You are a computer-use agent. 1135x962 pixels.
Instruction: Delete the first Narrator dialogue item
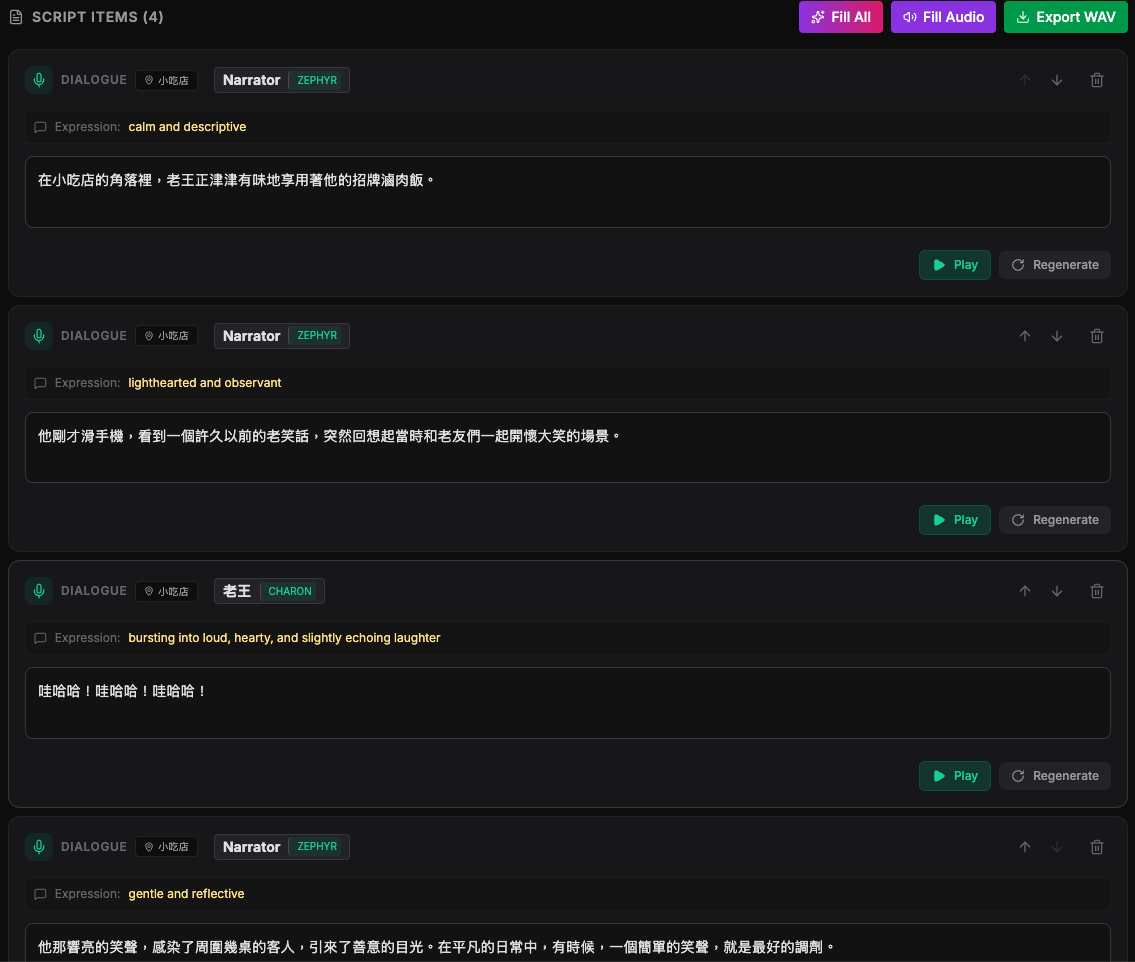(1097, 80)
